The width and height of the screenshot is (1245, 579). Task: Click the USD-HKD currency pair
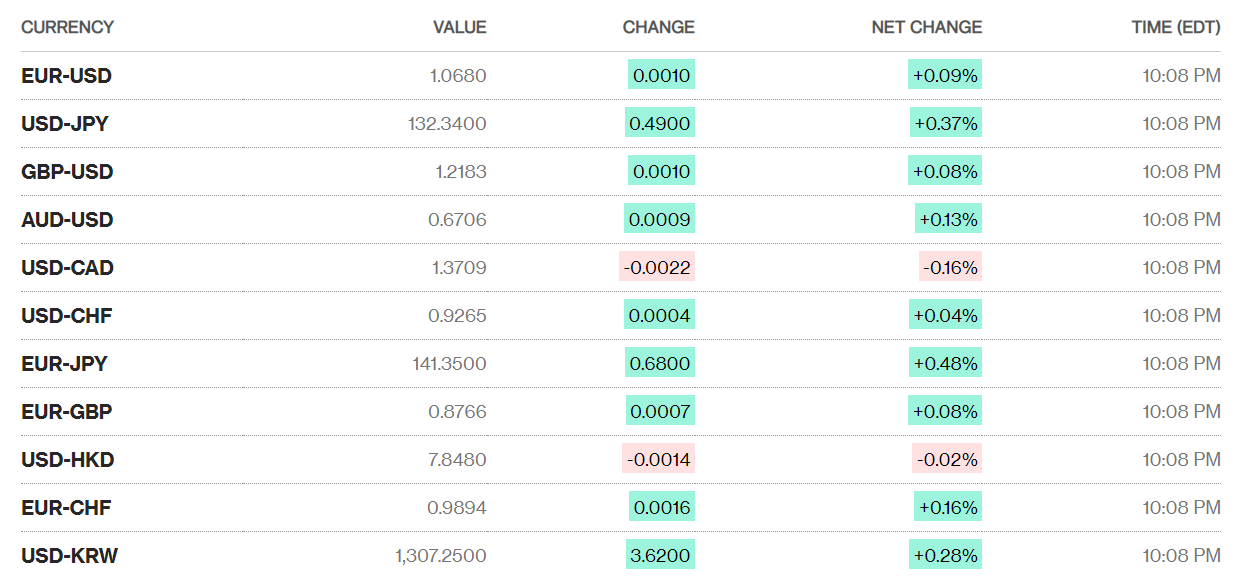pos(67,460)
